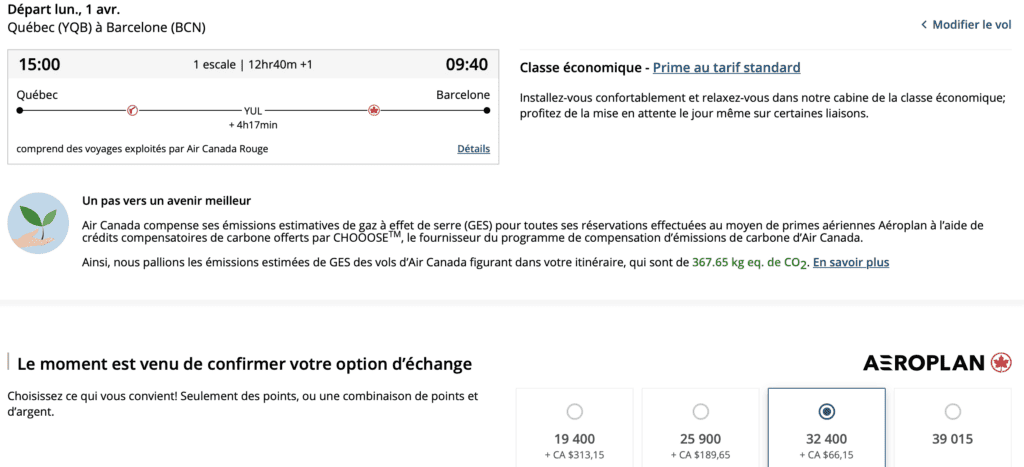Click the + CA $66,15 price label
Image resolution: width=1024 pixels, height=467 pixels.
[x=826, y=457]
